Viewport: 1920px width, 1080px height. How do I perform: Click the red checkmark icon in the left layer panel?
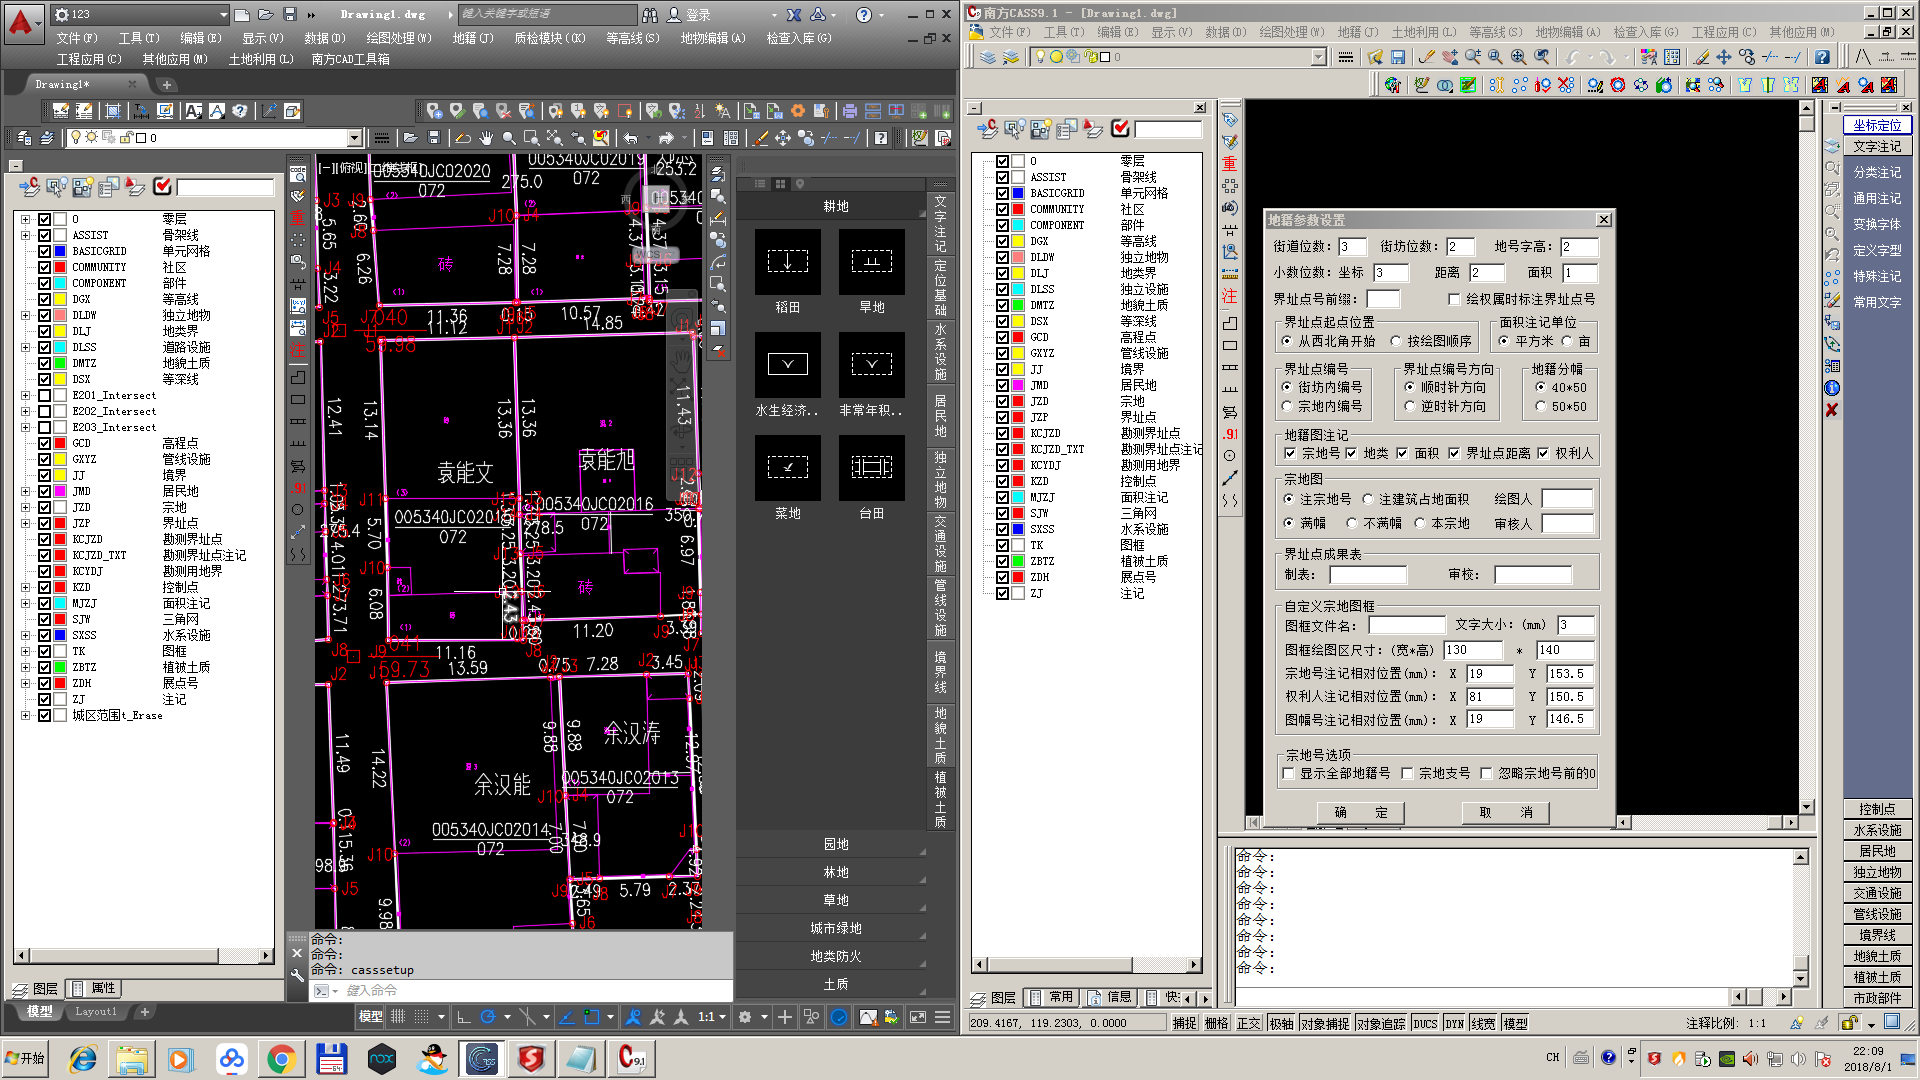pos(163,186)
